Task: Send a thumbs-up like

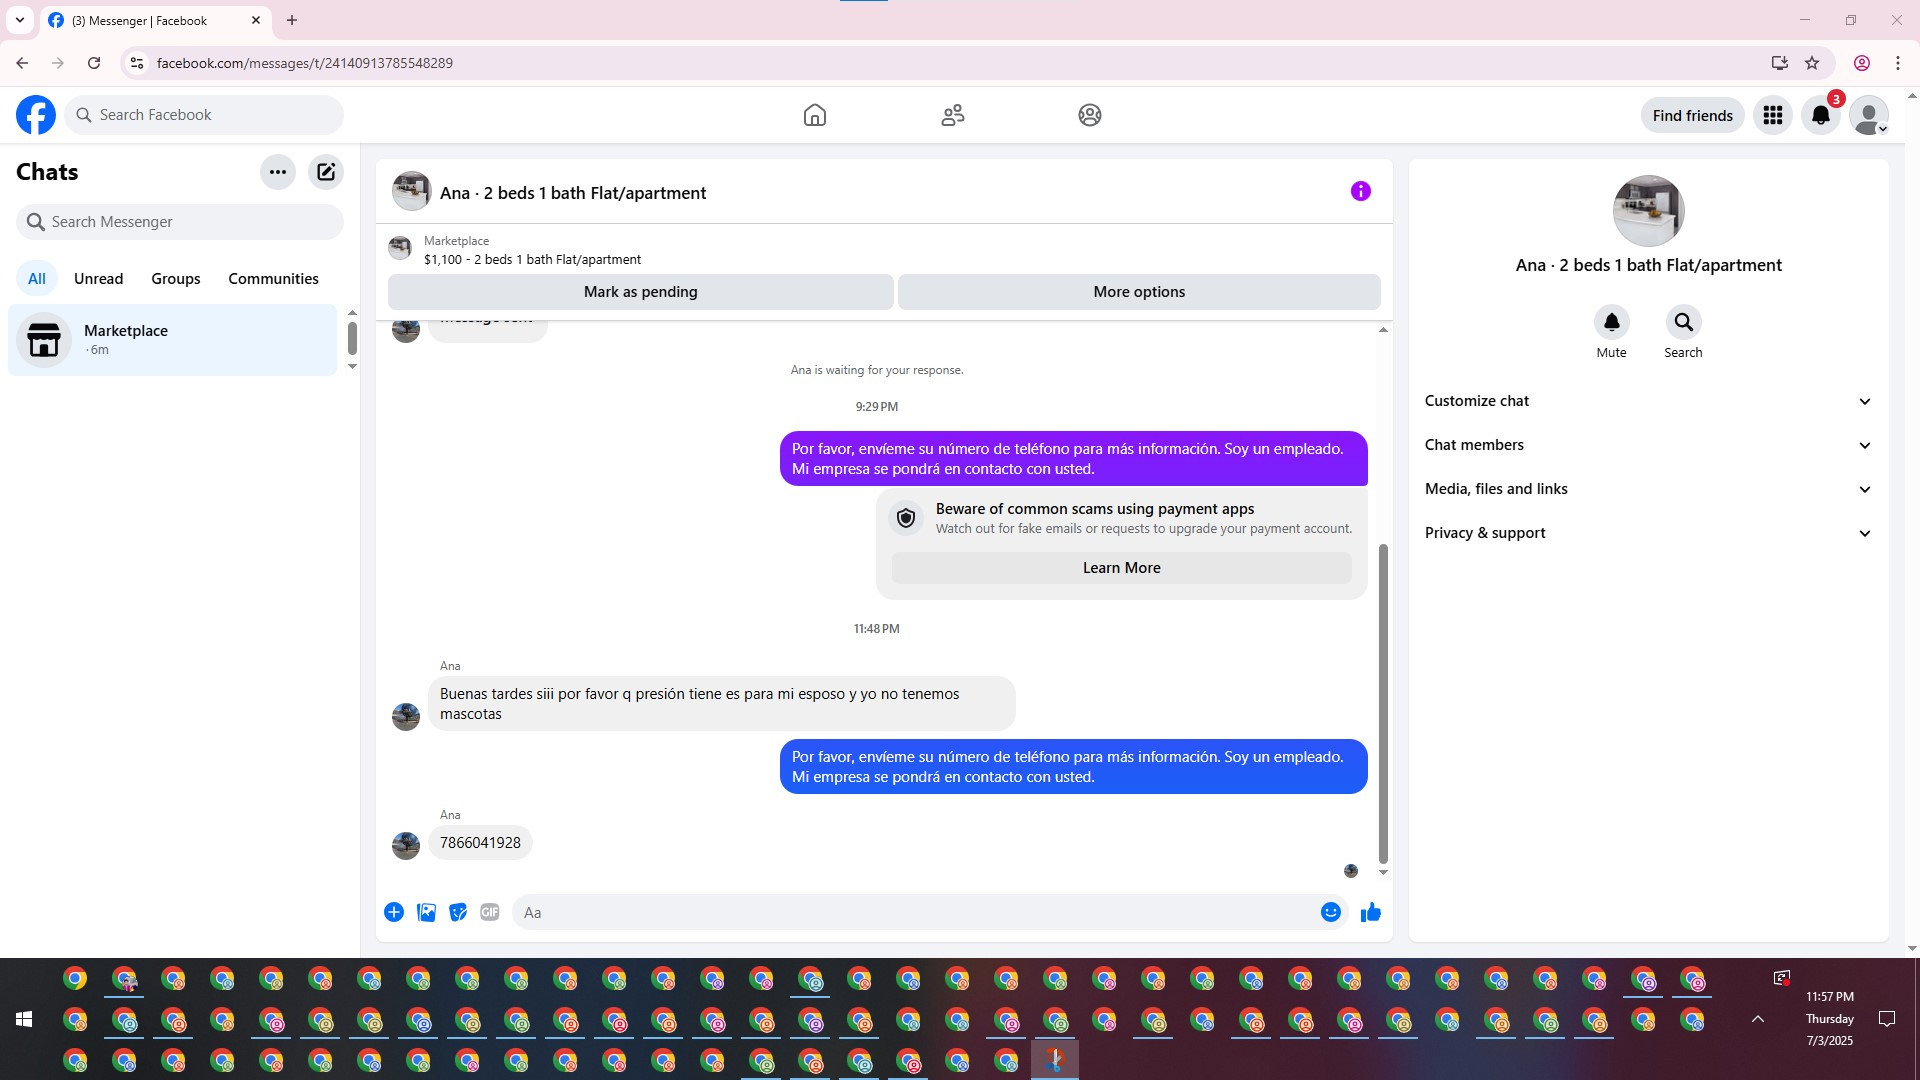Action: (1370, 912)
